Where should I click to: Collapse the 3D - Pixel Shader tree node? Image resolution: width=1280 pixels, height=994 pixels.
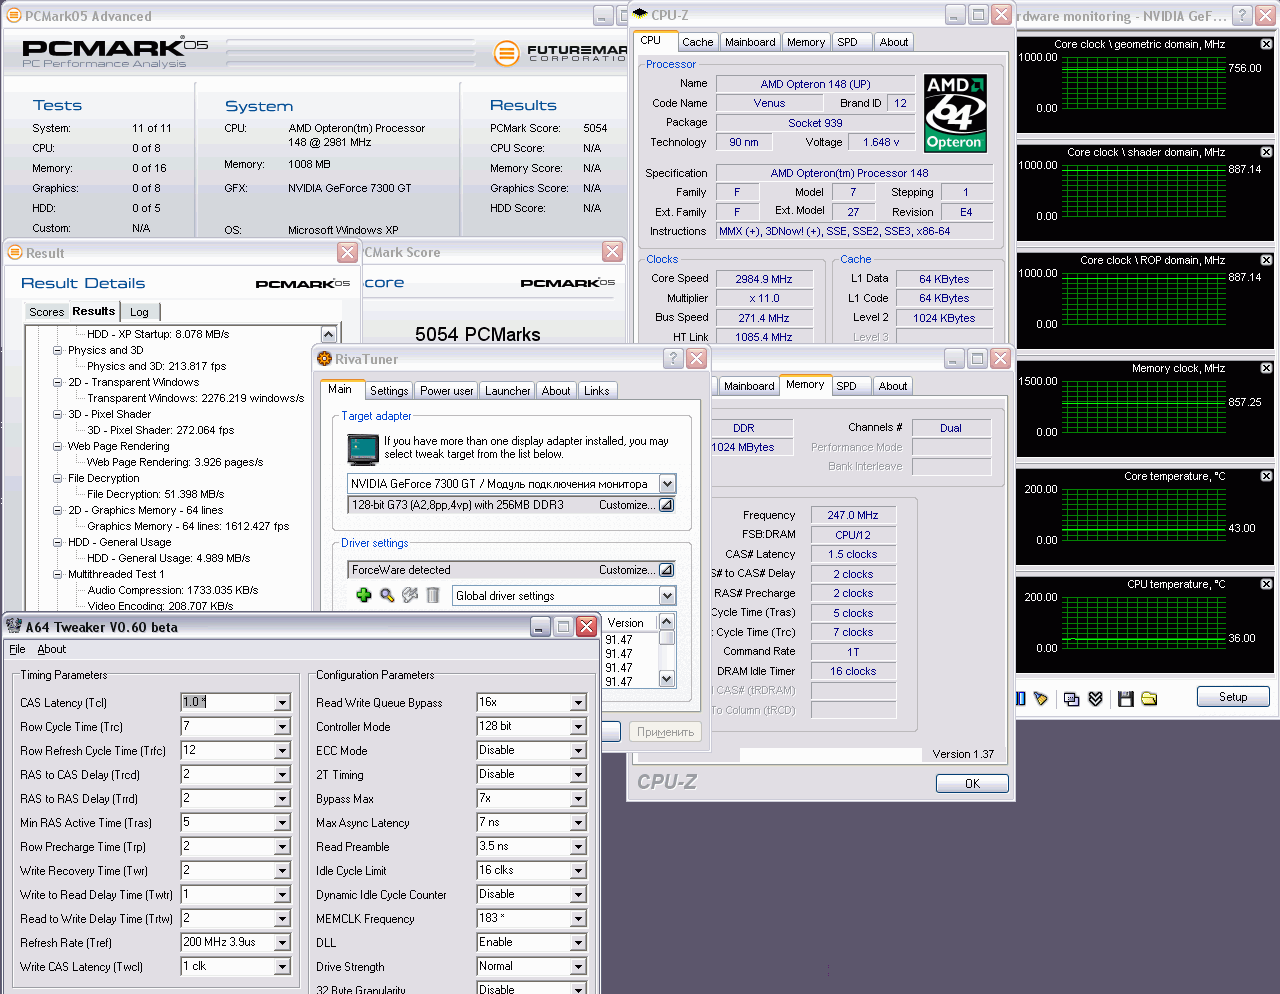[x=58, y=414]
